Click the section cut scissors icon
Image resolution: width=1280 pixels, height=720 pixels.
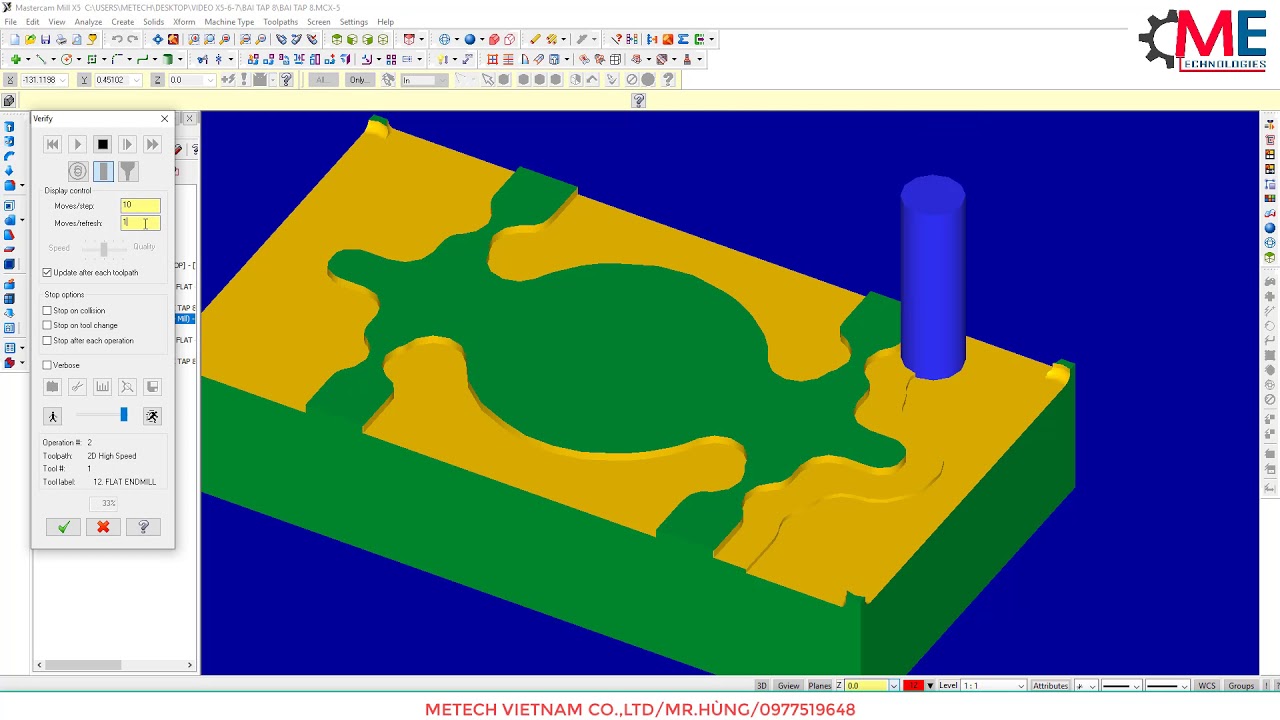click(x=77, y=387)
